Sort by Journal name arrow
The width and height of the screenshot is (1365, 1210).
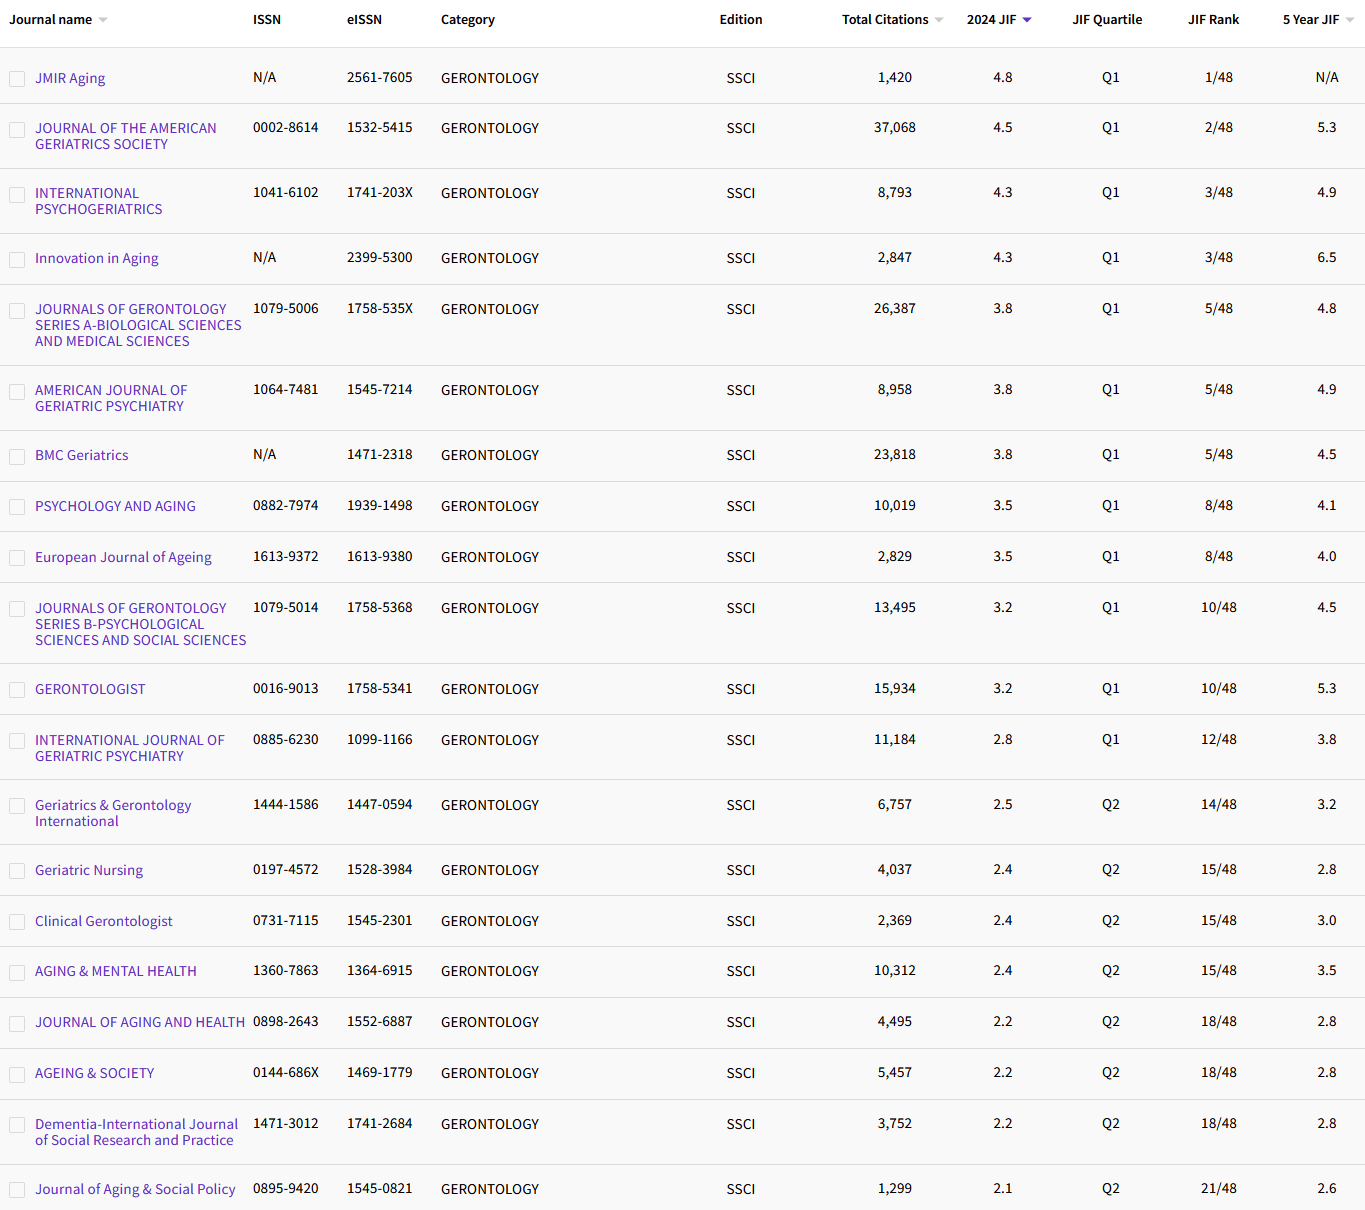103,20
